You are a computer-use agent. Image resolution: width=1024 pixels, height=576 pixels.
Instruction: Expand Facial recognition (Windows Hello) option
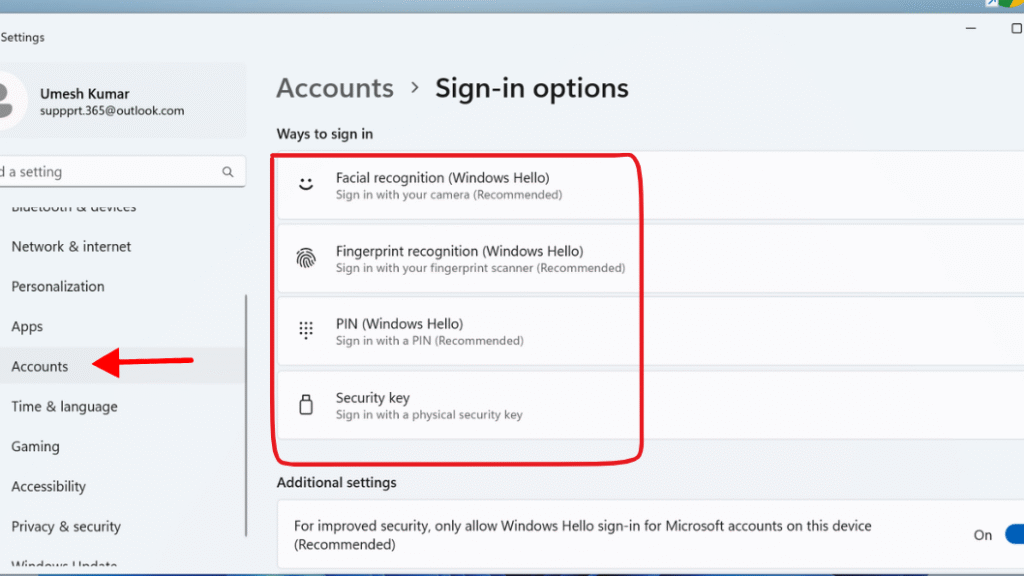[x=650, y=185]
